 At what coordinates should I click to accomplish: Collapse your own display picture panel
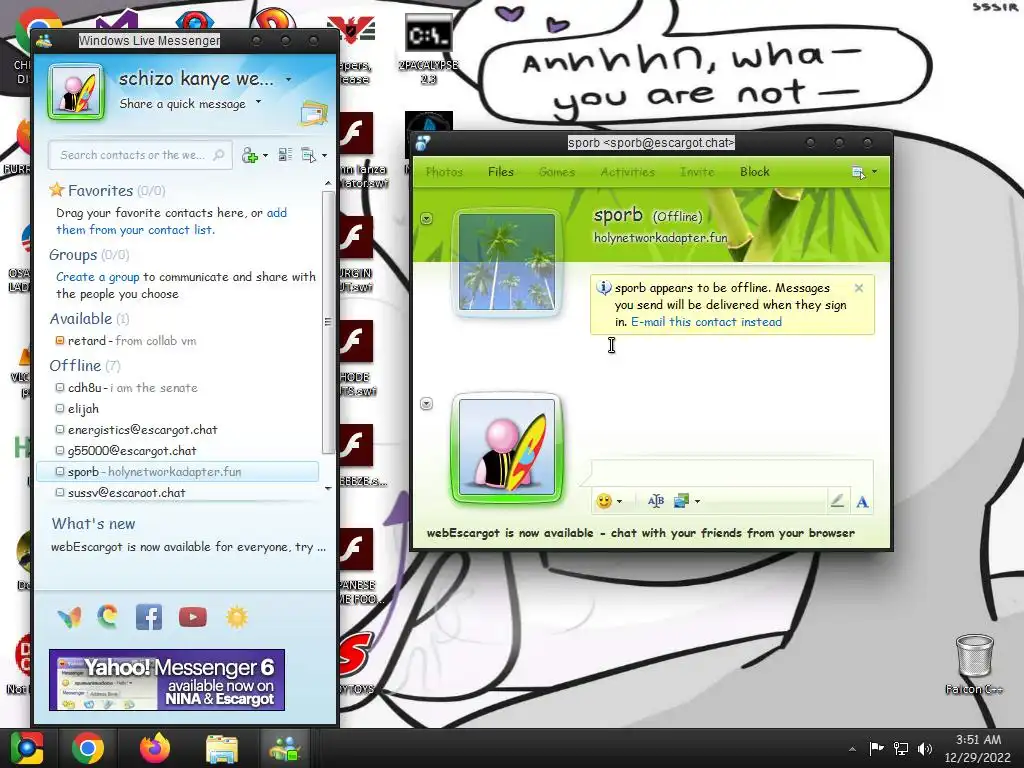coord(426,404)
